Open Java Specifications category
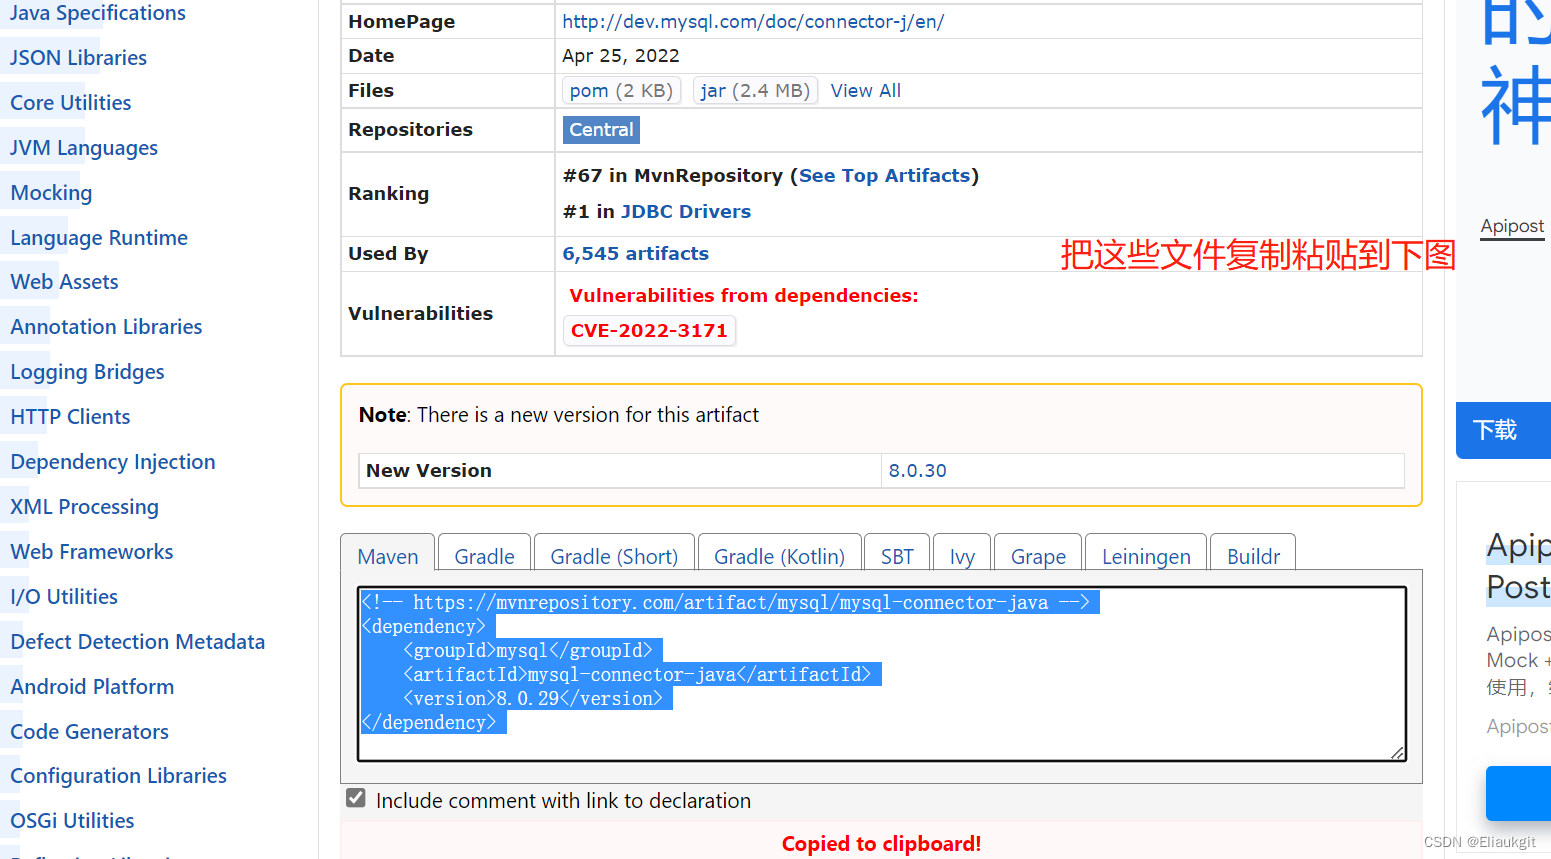The image size is (1551, 859). [98, 13]
